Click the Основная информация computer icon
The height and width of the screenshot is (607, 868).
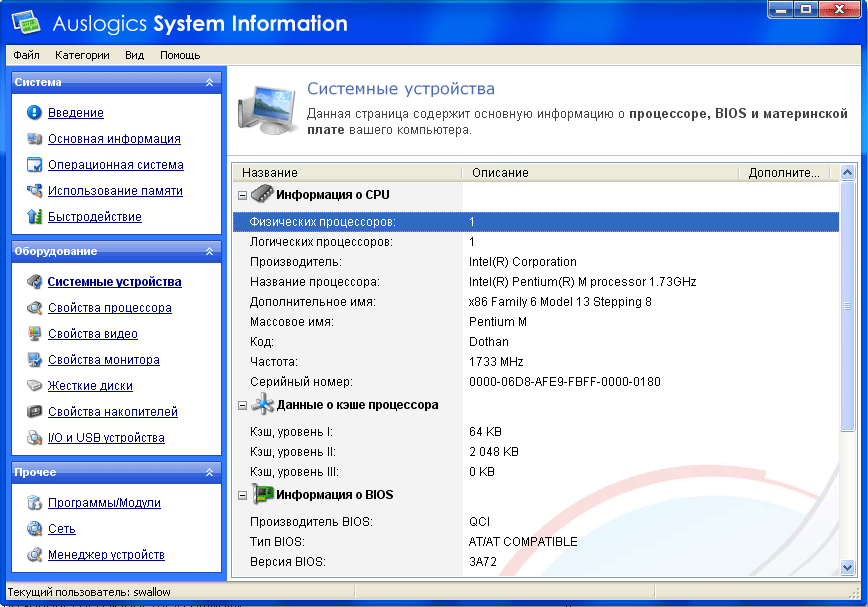(x=34, y=138)
